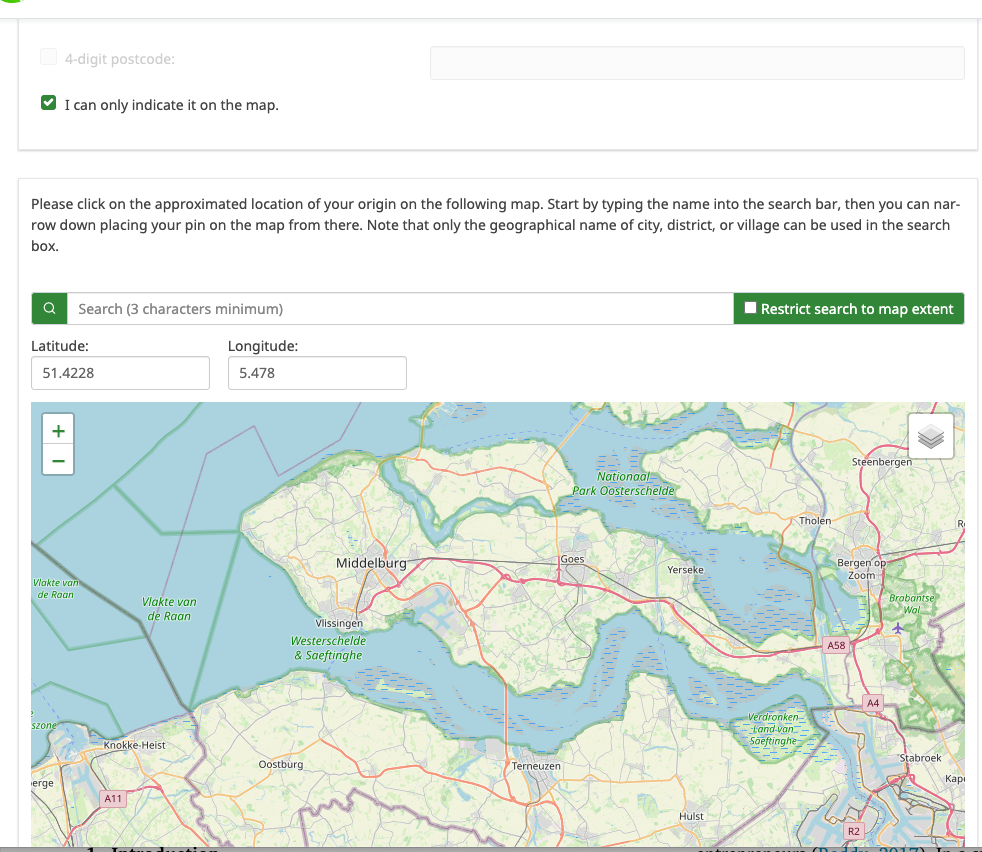Click the A11 road shield on map
The height and width of the screenshot is (852, 982).
113,799
